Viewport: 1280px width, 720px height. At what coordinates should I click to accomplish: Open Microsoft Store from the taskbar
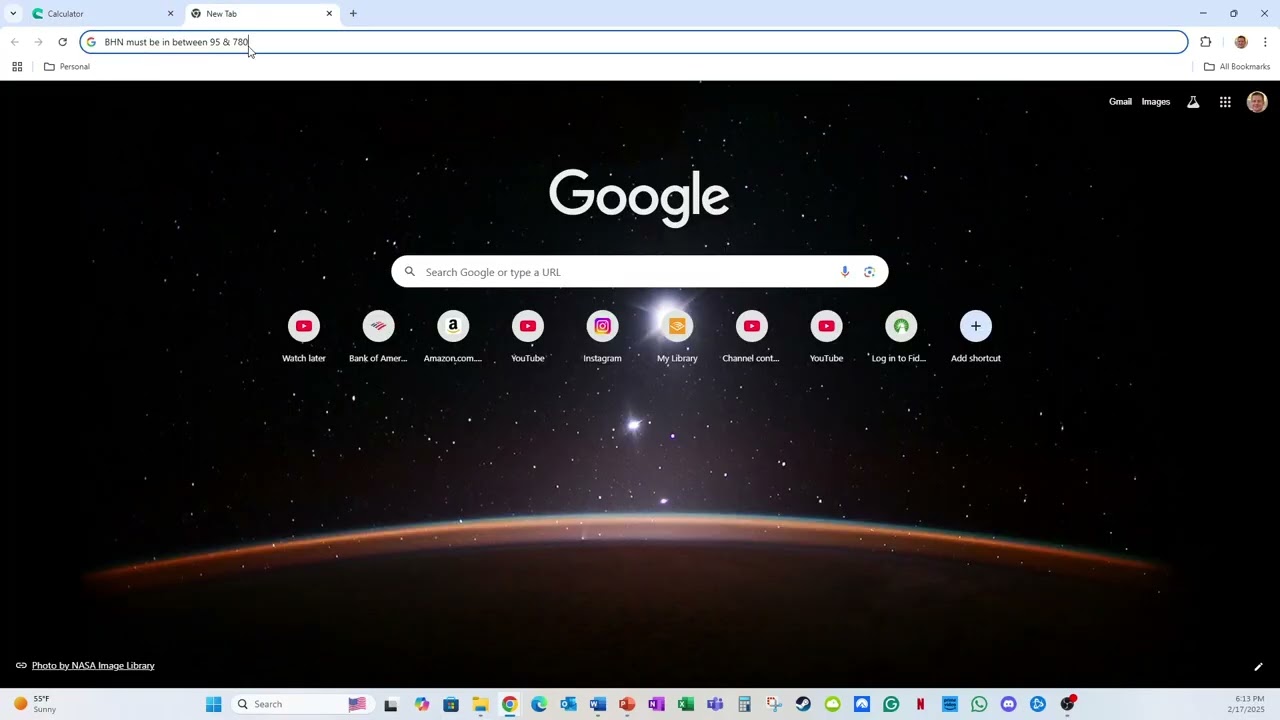[x=451, y=704]
